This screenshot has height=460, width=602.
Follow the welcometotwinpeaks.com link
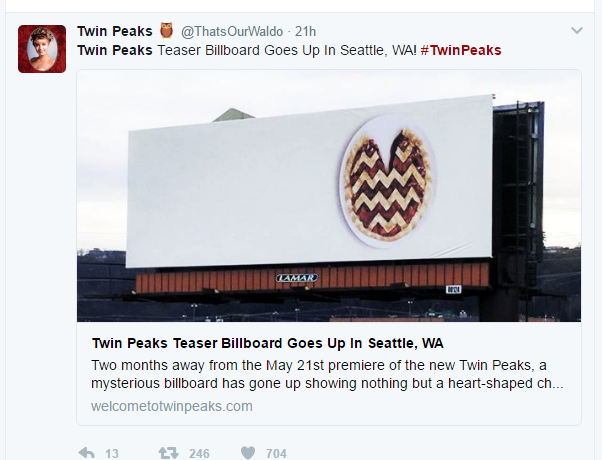pyautogui.click(x=171, y=406)
